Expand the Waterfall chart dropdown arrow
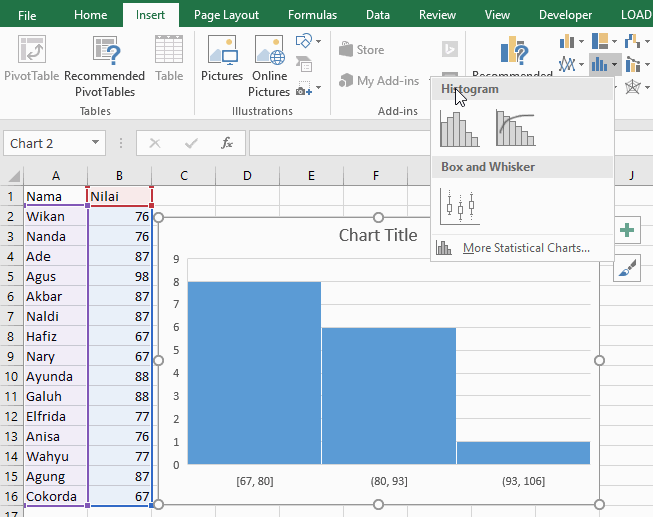 point(647,41)
